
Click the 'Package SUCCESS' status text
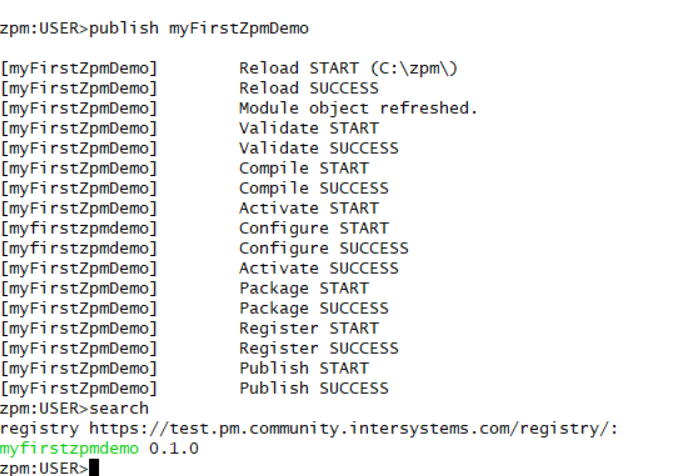pos(313,308)
